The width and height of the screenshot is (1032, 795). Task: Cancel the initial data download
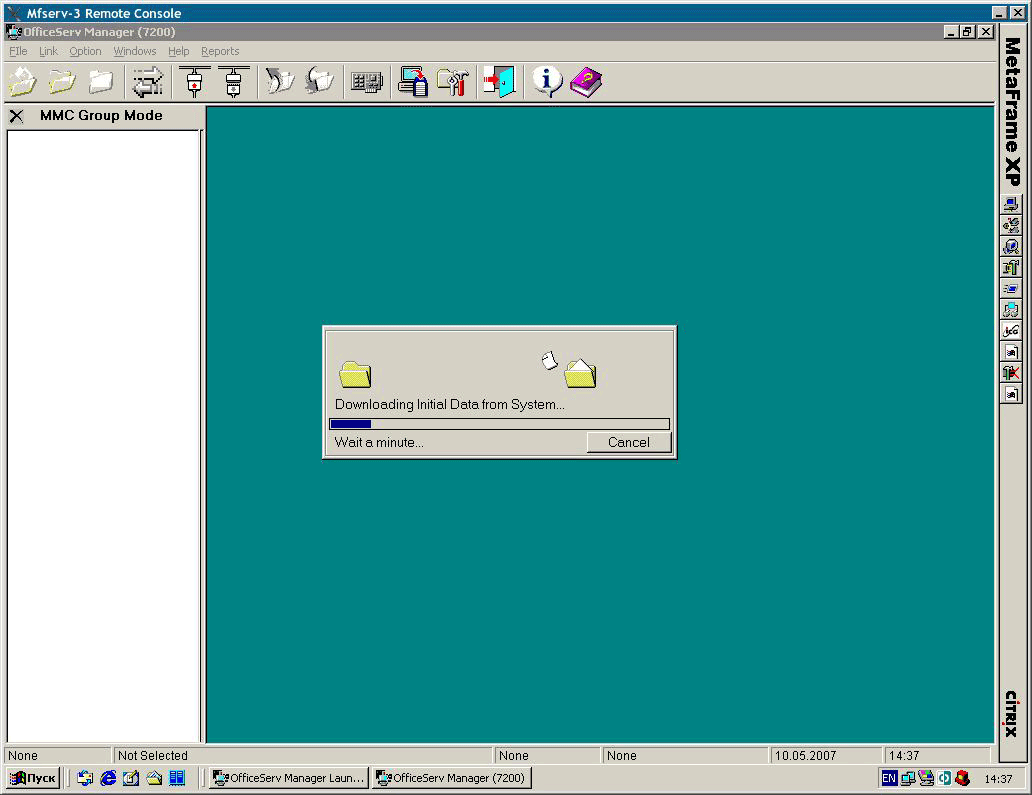click(x=629, y=442)
